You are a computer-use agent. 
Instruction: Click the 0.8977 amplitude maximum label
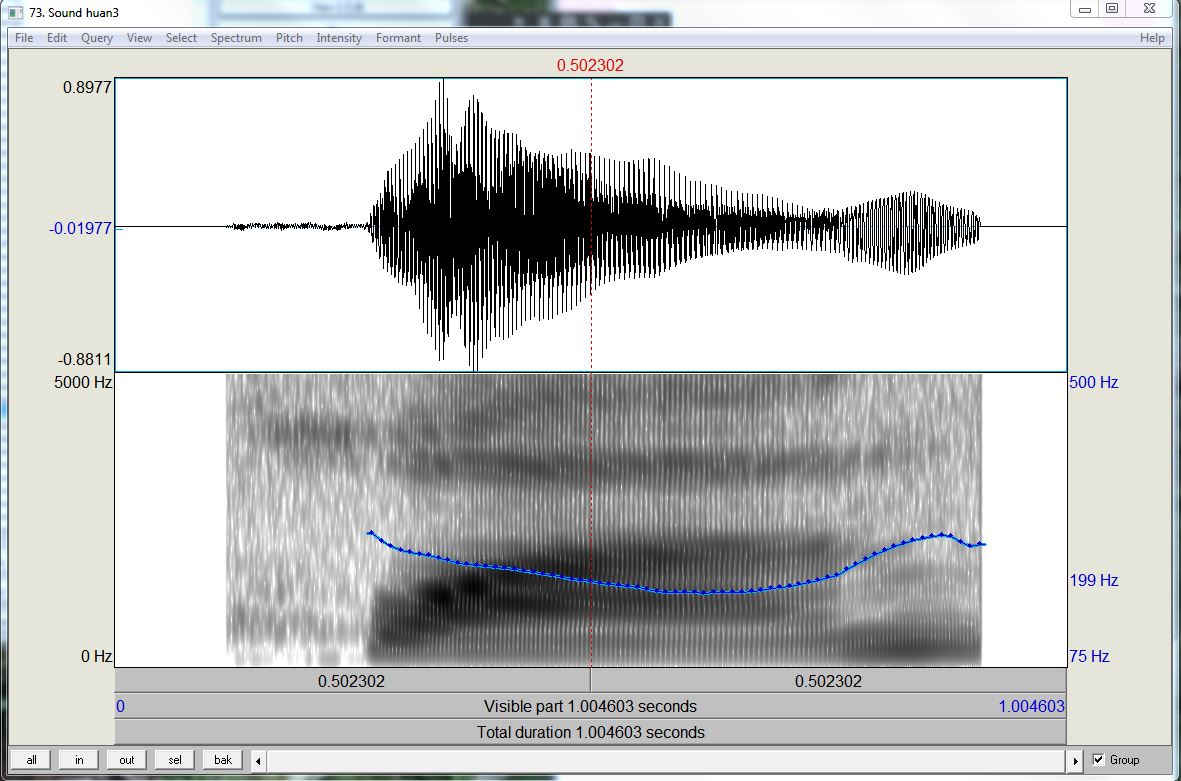(87, 87)
